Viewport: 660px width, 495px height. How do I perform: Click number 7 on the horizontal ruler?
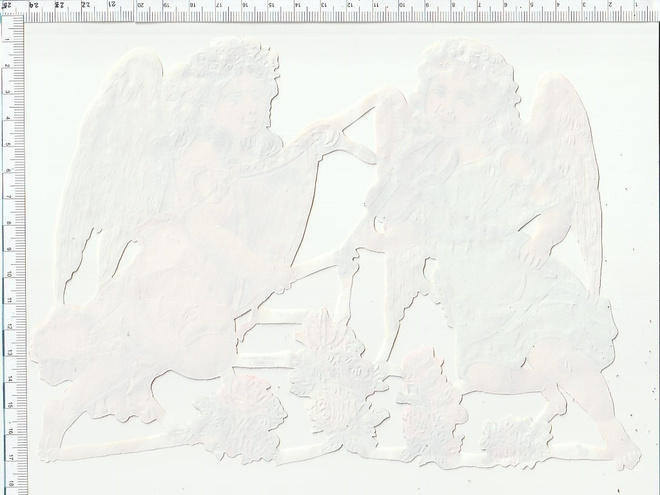tap(479, 5)
